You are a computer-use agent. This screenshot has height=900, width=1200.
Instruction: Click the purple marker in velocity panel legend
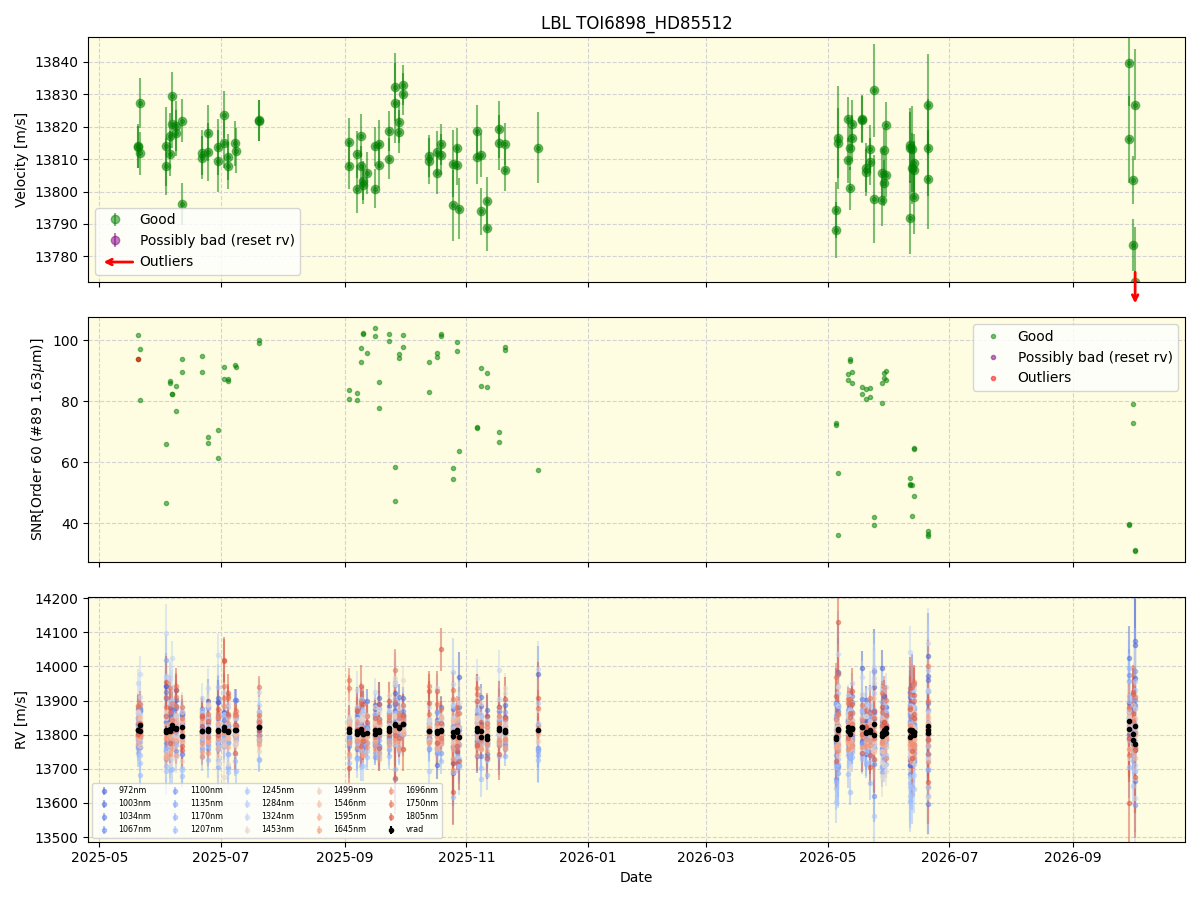coord(115,240)
